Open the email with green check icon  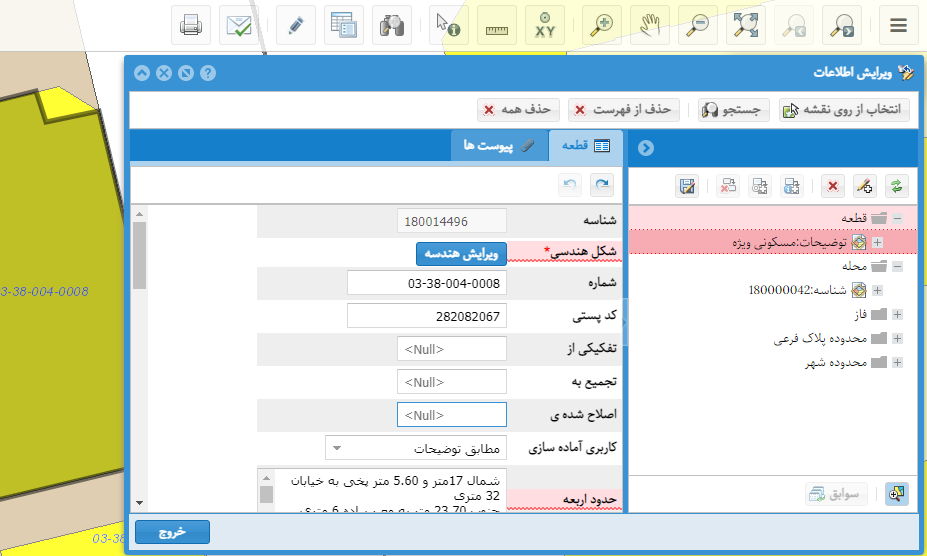tap(239, 25)
